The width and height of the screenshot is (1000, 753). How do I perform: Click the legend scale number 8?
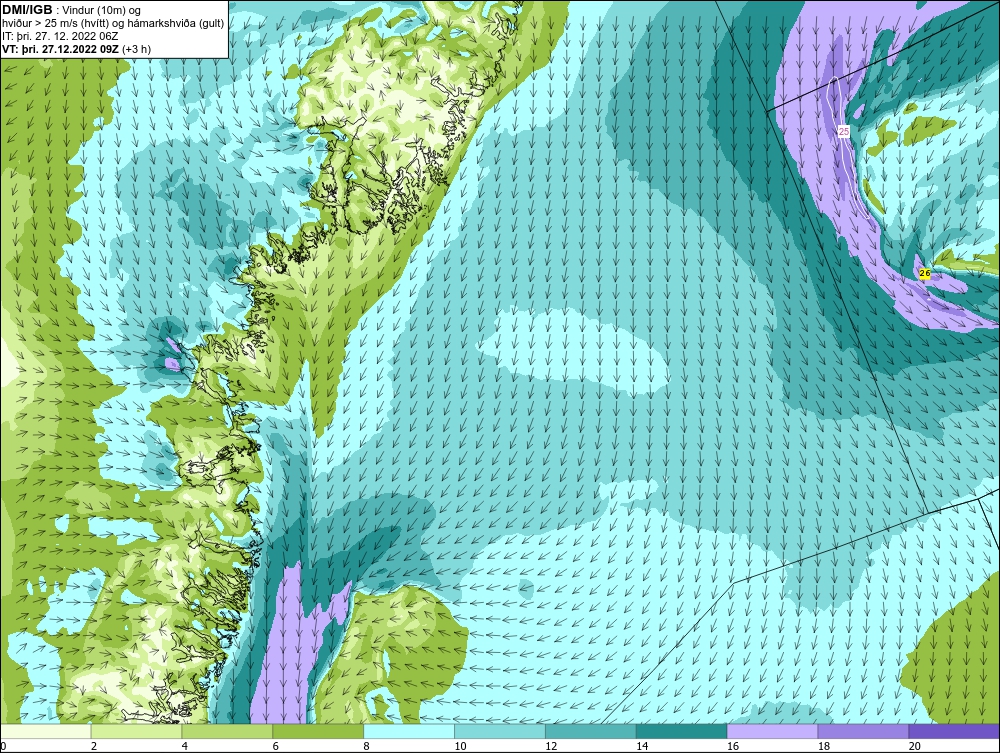(367, 746)
